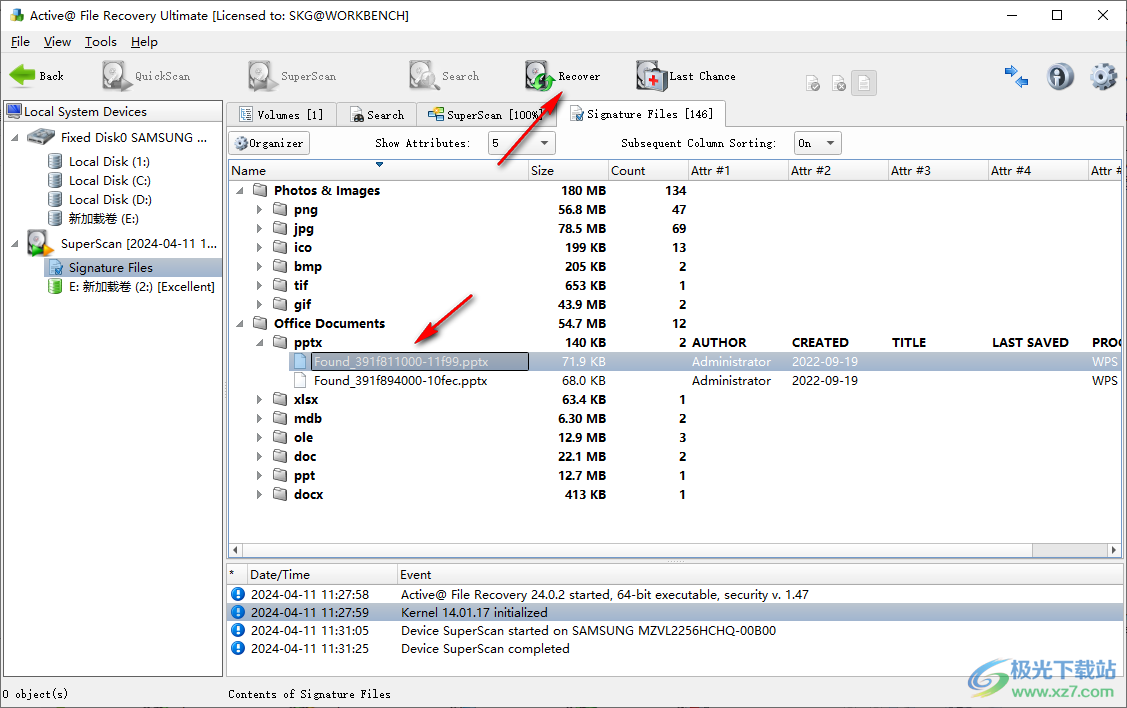Expand the png folder
Viewport: 1127px width, 708px height.
point(259,210)
